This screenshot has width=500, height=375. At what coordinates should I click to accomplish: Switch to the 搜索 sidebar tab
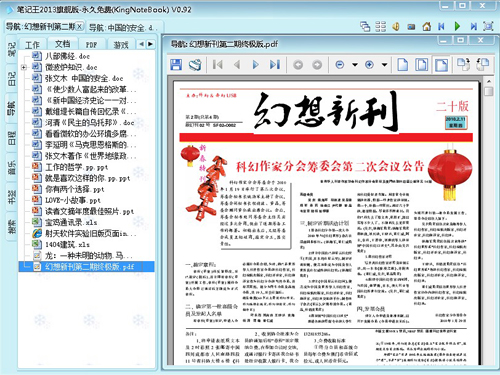pyautogui.click(x=11, y=227)
